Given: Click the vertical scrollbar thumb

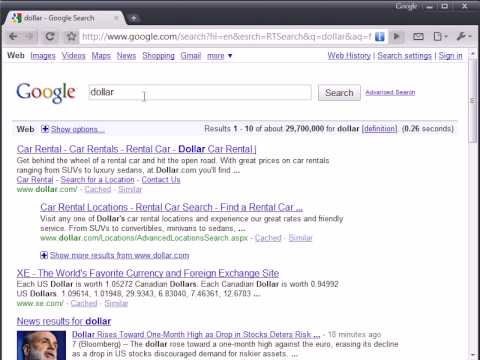Looking at the screenshot, I should pos(472,100).
